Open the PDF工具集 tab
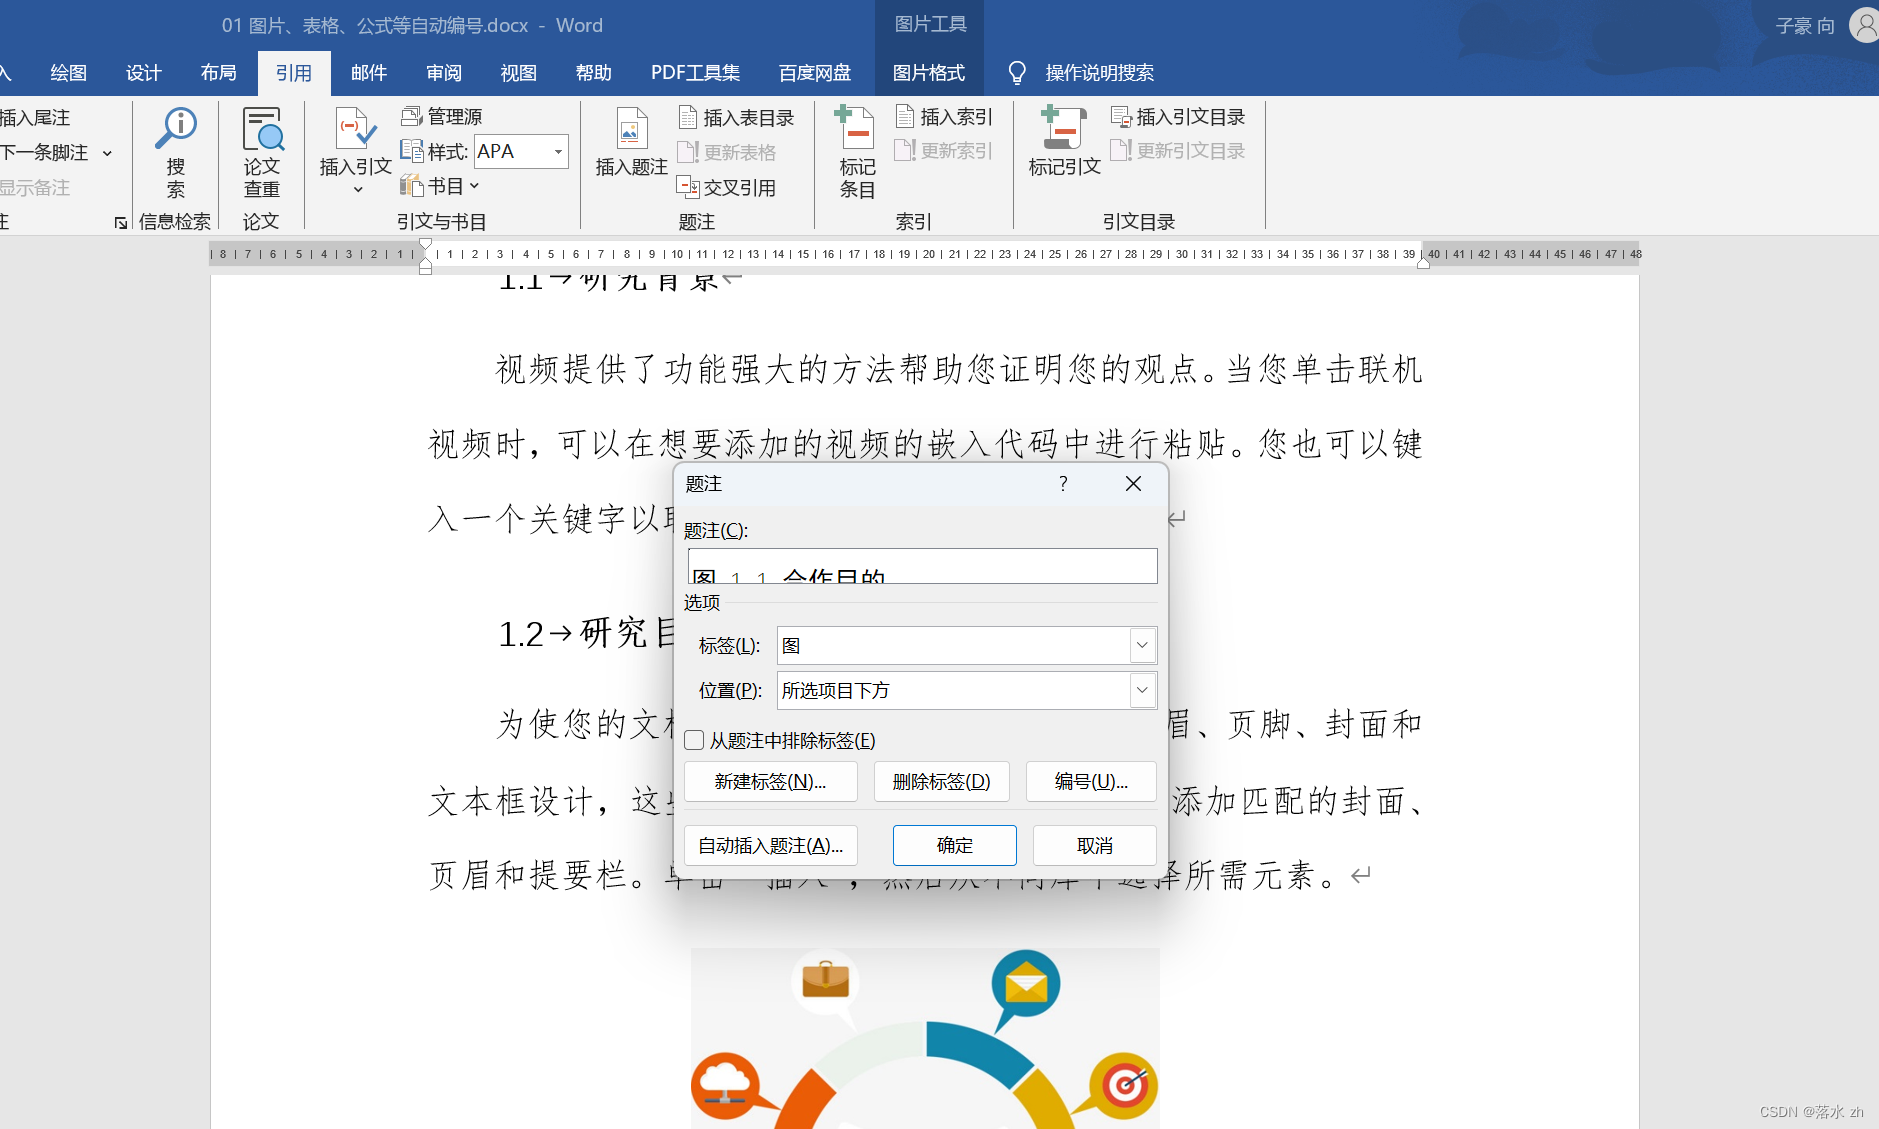This screenshot has width=1879, height=1129. pyautogui.click(x=696, y=73)
